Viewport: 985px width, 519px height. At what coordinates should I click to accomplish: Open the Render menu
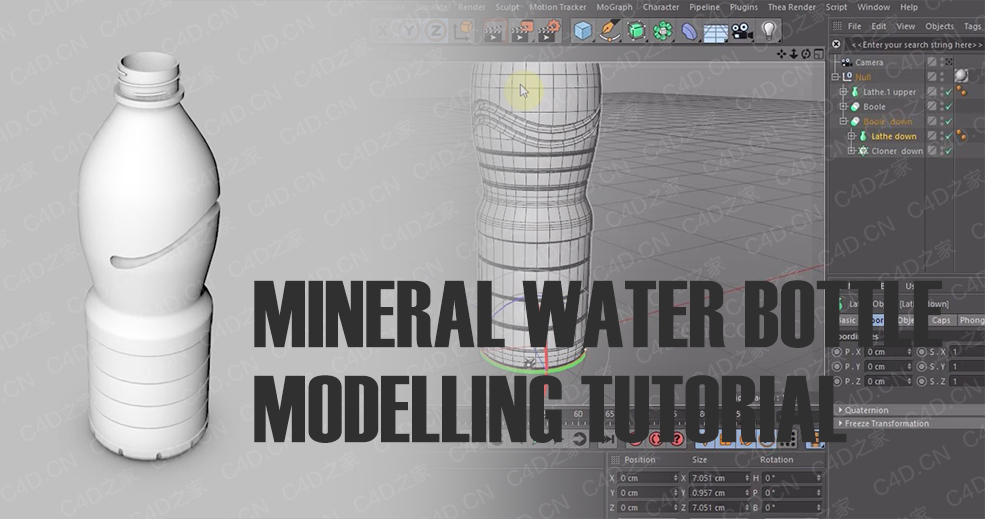[471, 7]
